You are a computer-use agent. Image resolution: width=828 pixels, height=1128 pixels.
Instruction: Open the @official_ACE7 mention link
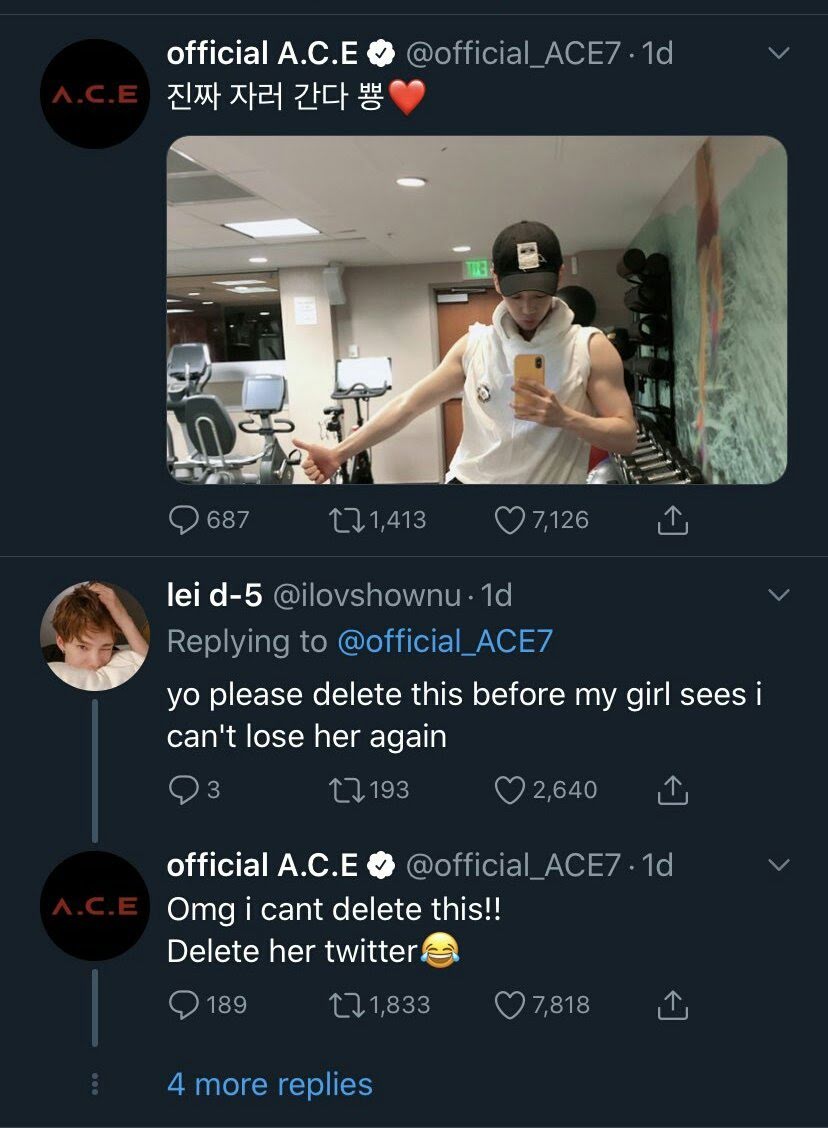click(x=445, y=641)
